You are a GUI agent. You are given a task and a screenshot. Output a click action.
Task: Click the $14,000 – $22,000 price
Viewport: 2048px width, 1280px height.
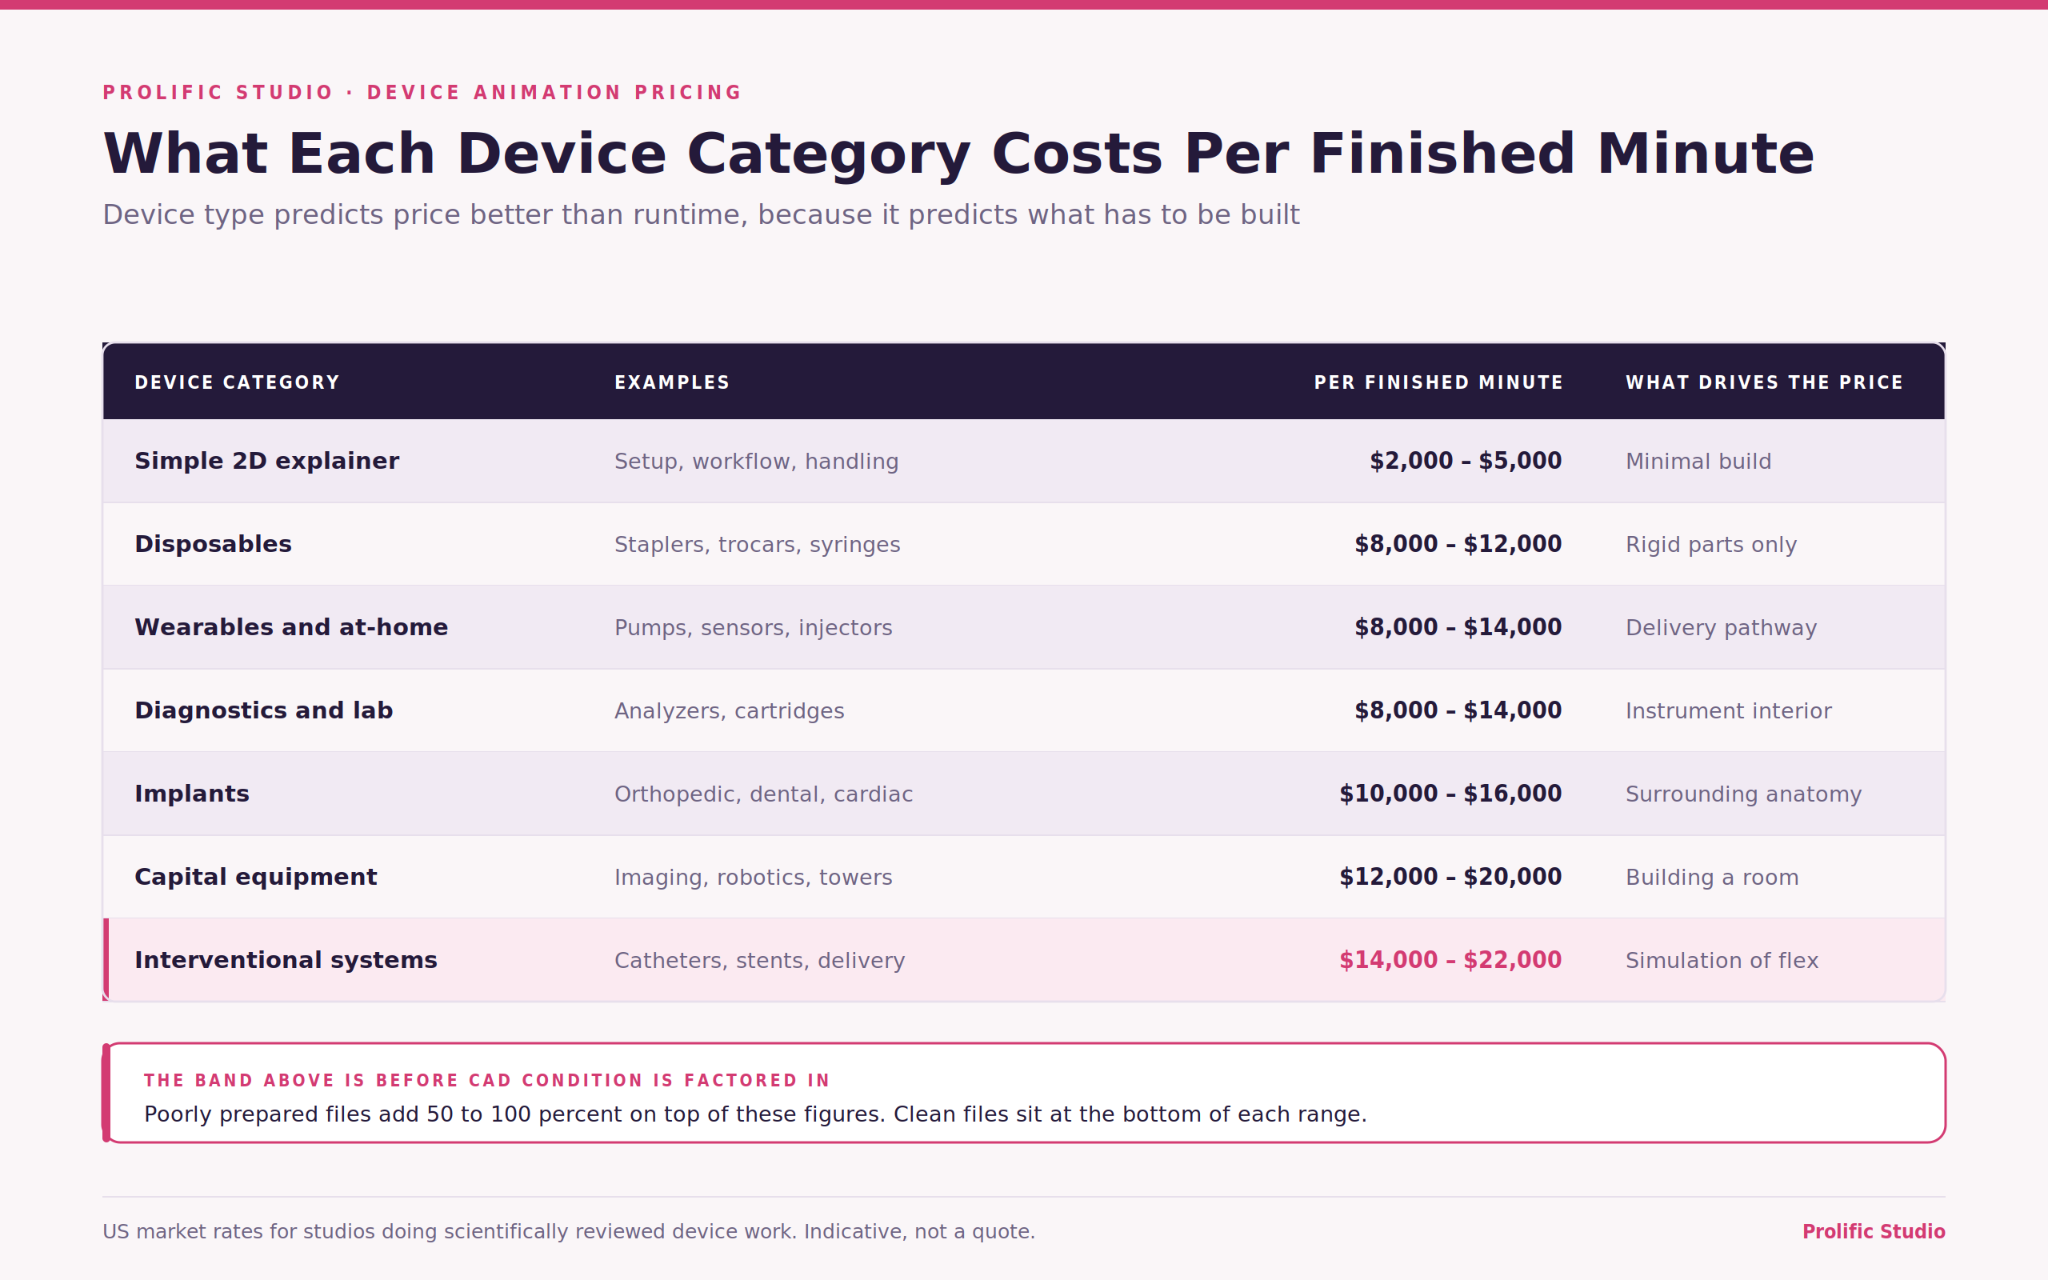click(1450, 960)
